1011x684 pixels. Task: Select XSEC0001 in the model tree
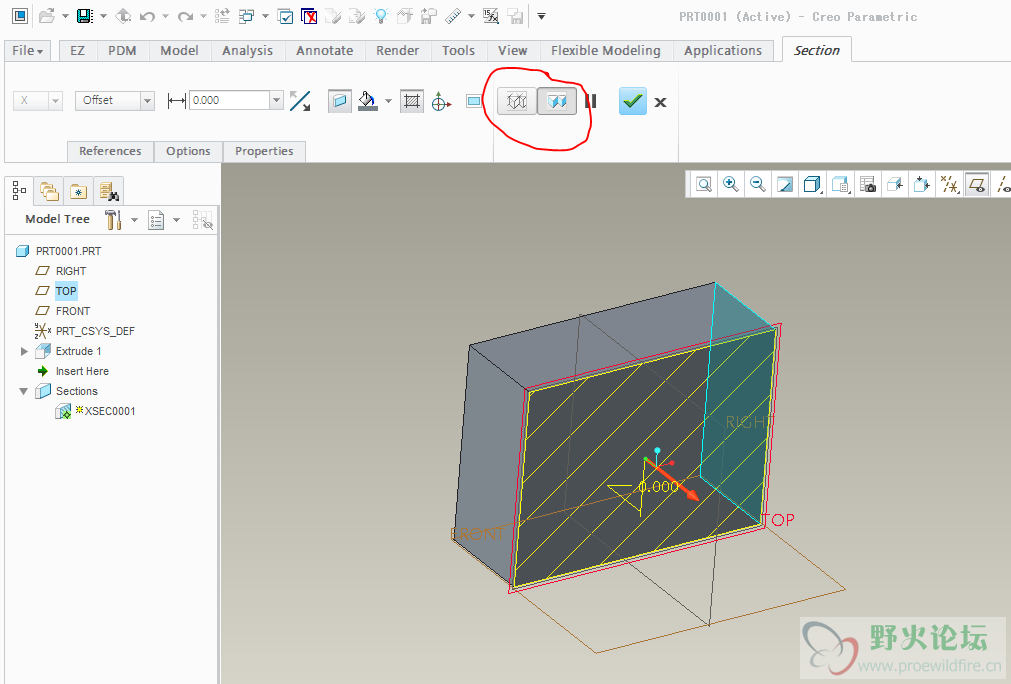(x=110, y=411)
